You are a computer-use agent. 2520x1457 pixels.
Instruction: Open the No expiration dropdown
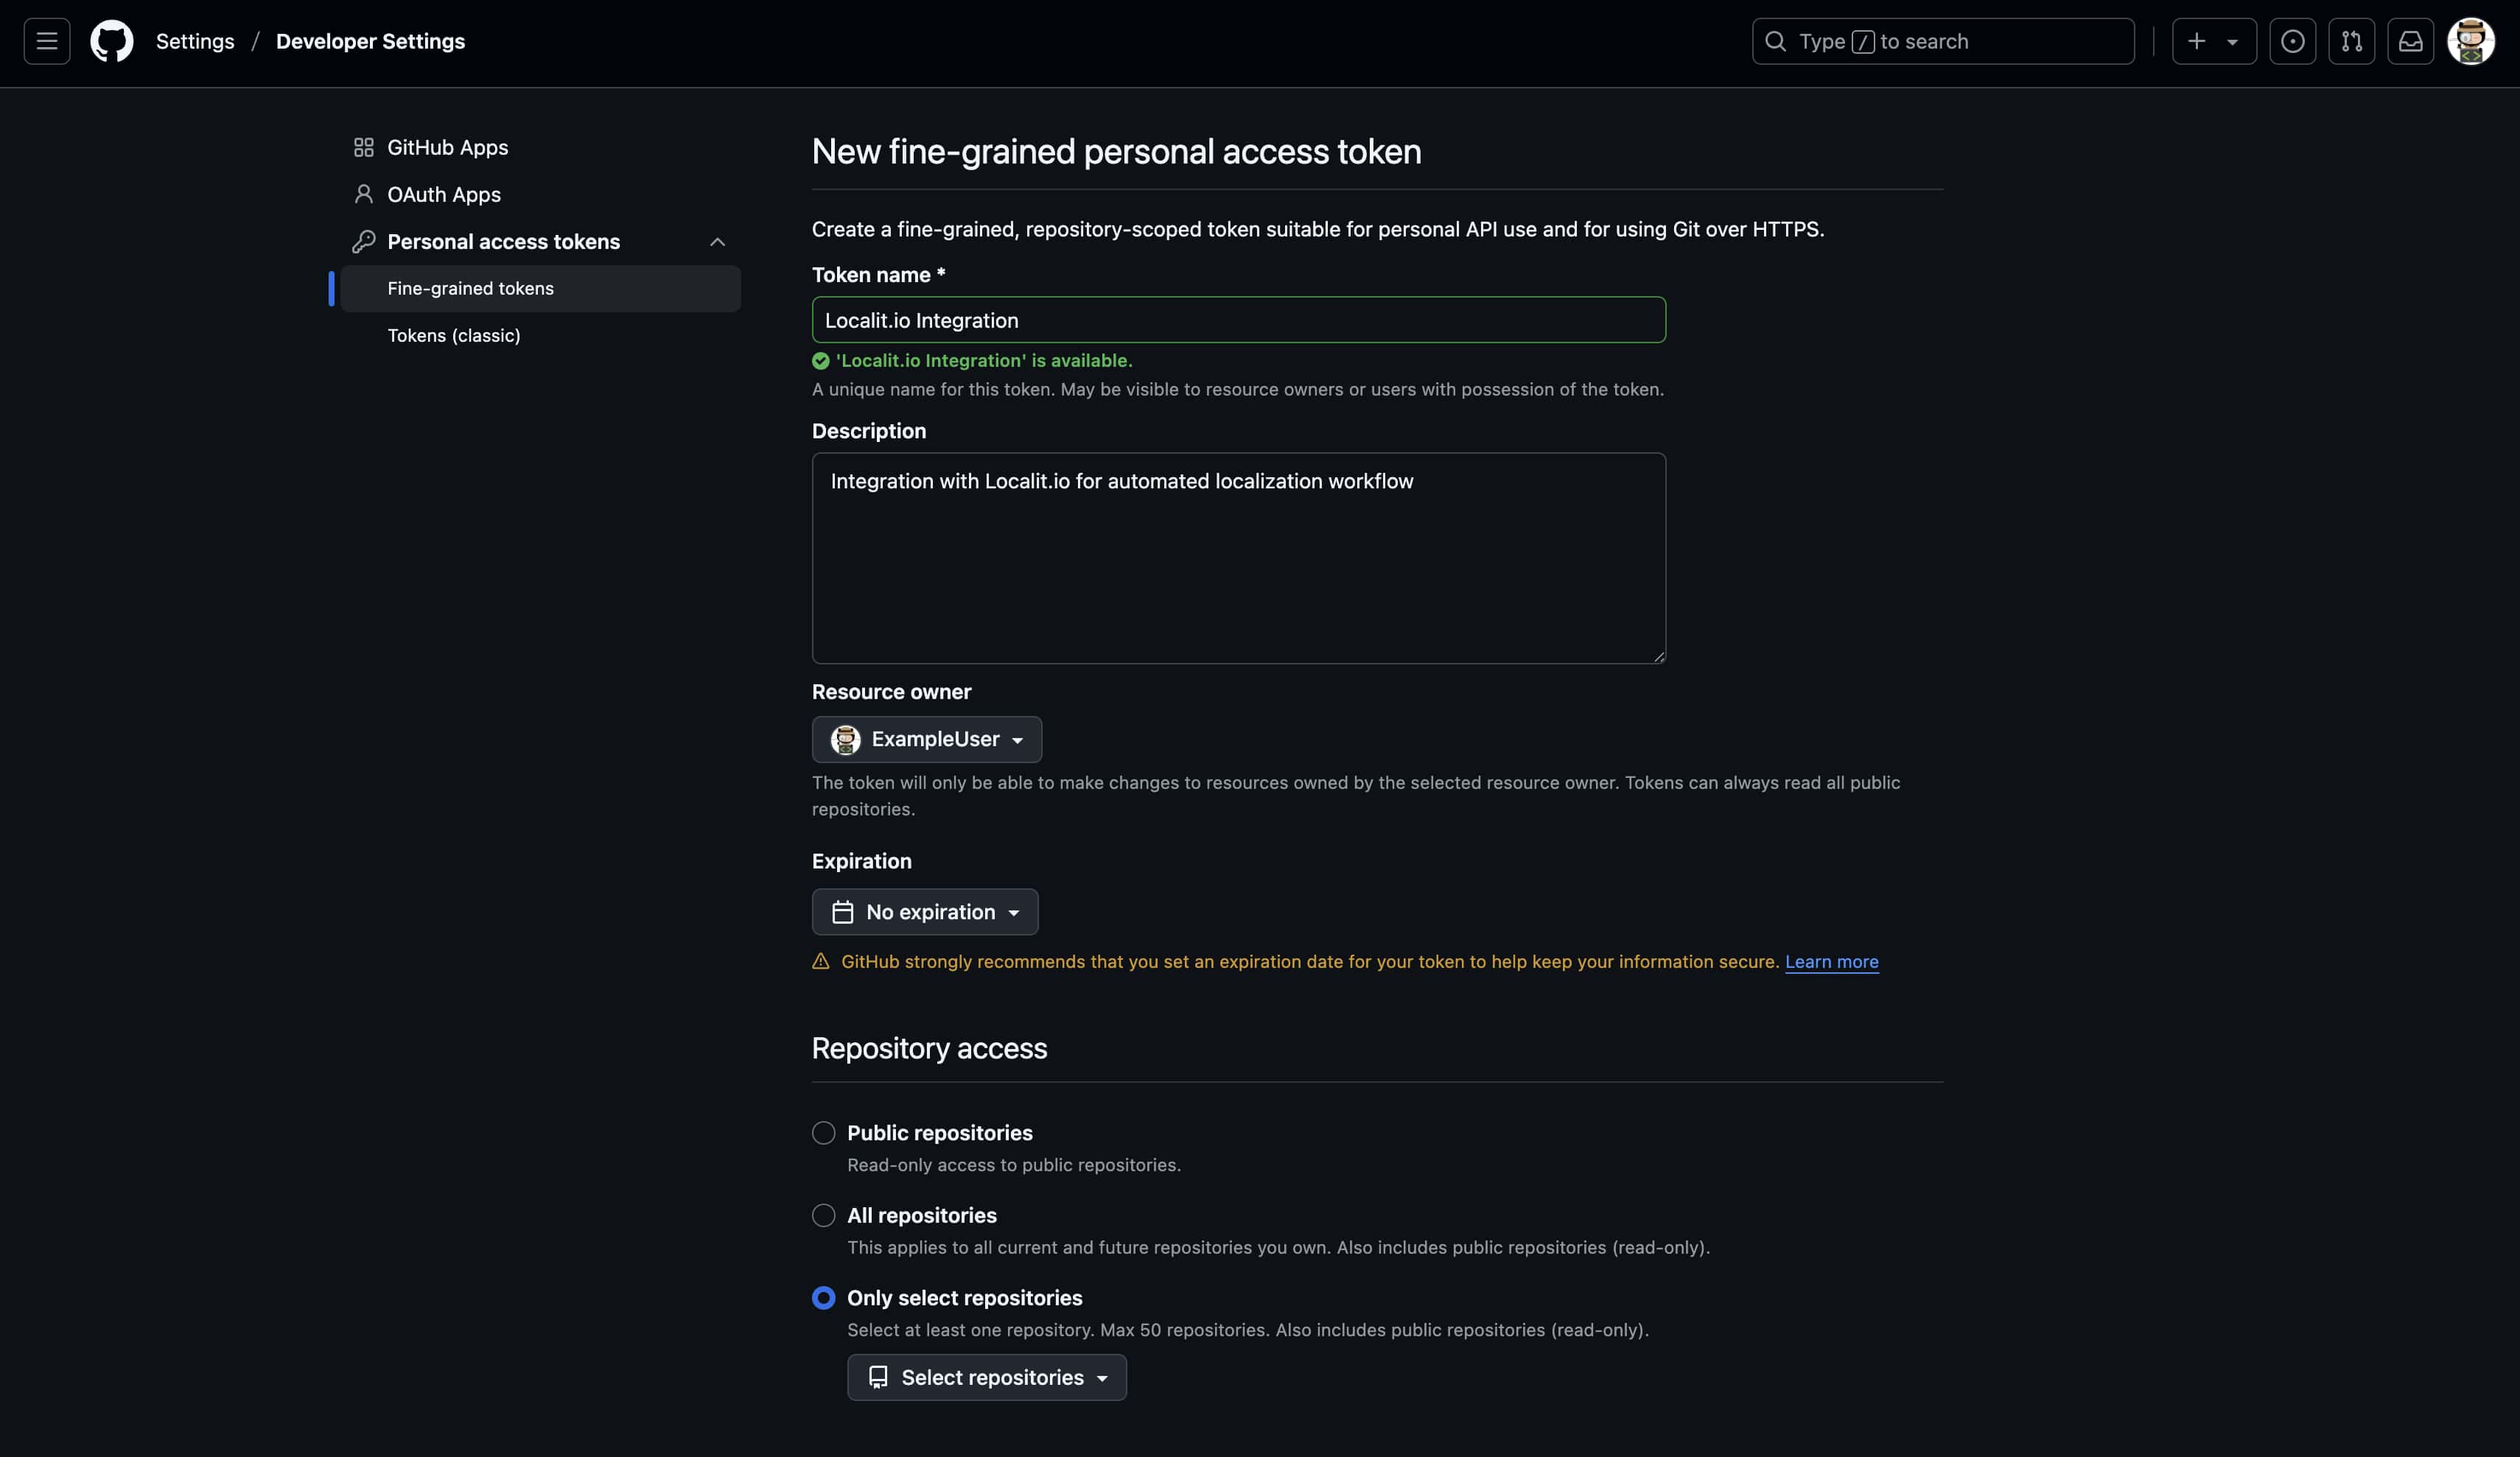coord(924,912)
